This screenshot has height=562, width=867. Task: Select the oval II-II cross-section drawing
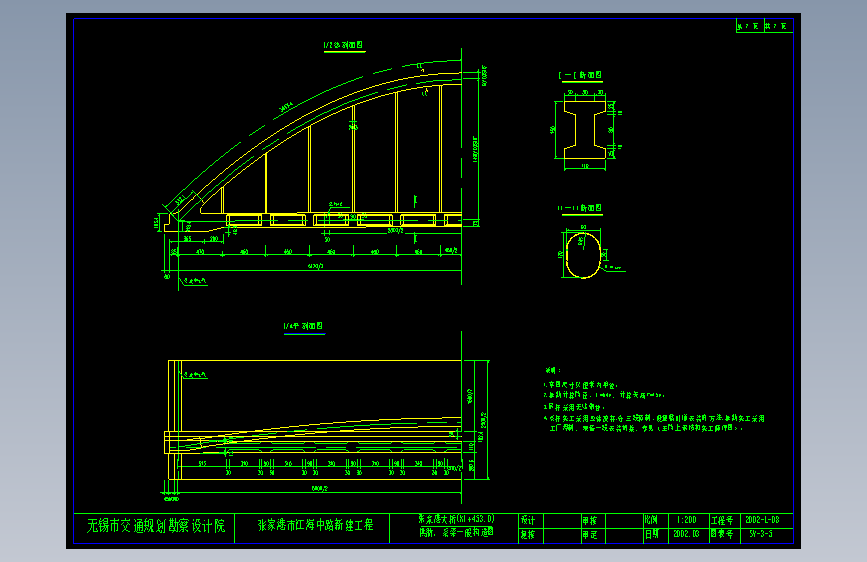click(x=583, y=255)
